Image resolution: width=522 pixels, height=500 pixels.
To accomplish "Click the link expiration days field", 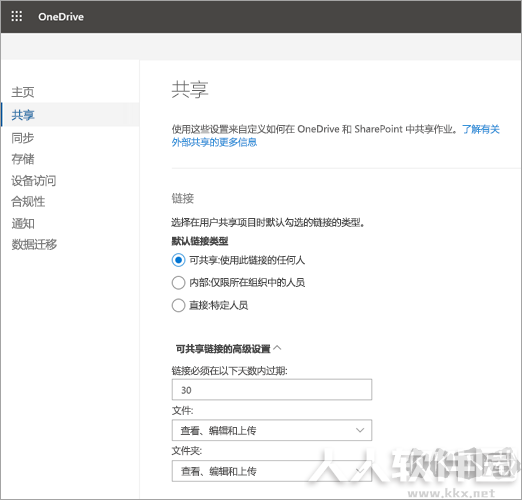I will 272,389.
